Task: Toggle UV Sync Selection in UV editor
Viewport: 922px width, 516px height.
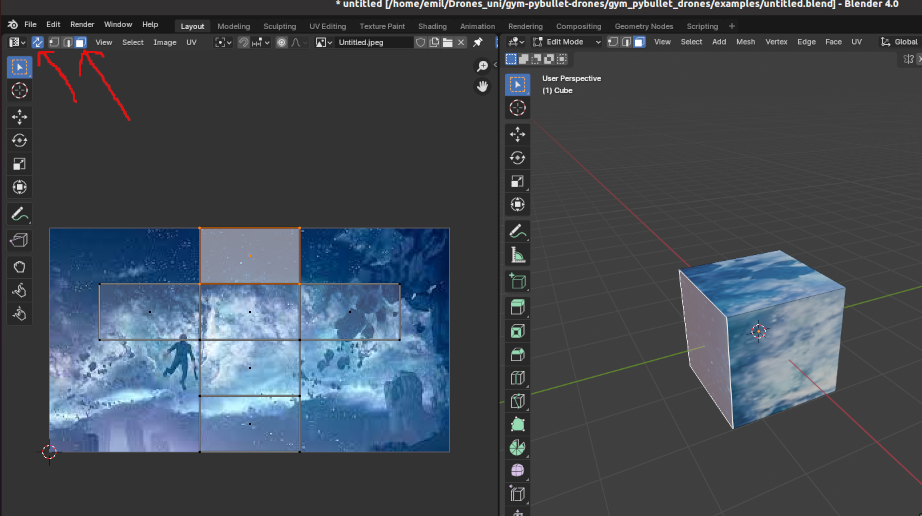Action: [38, 42]
